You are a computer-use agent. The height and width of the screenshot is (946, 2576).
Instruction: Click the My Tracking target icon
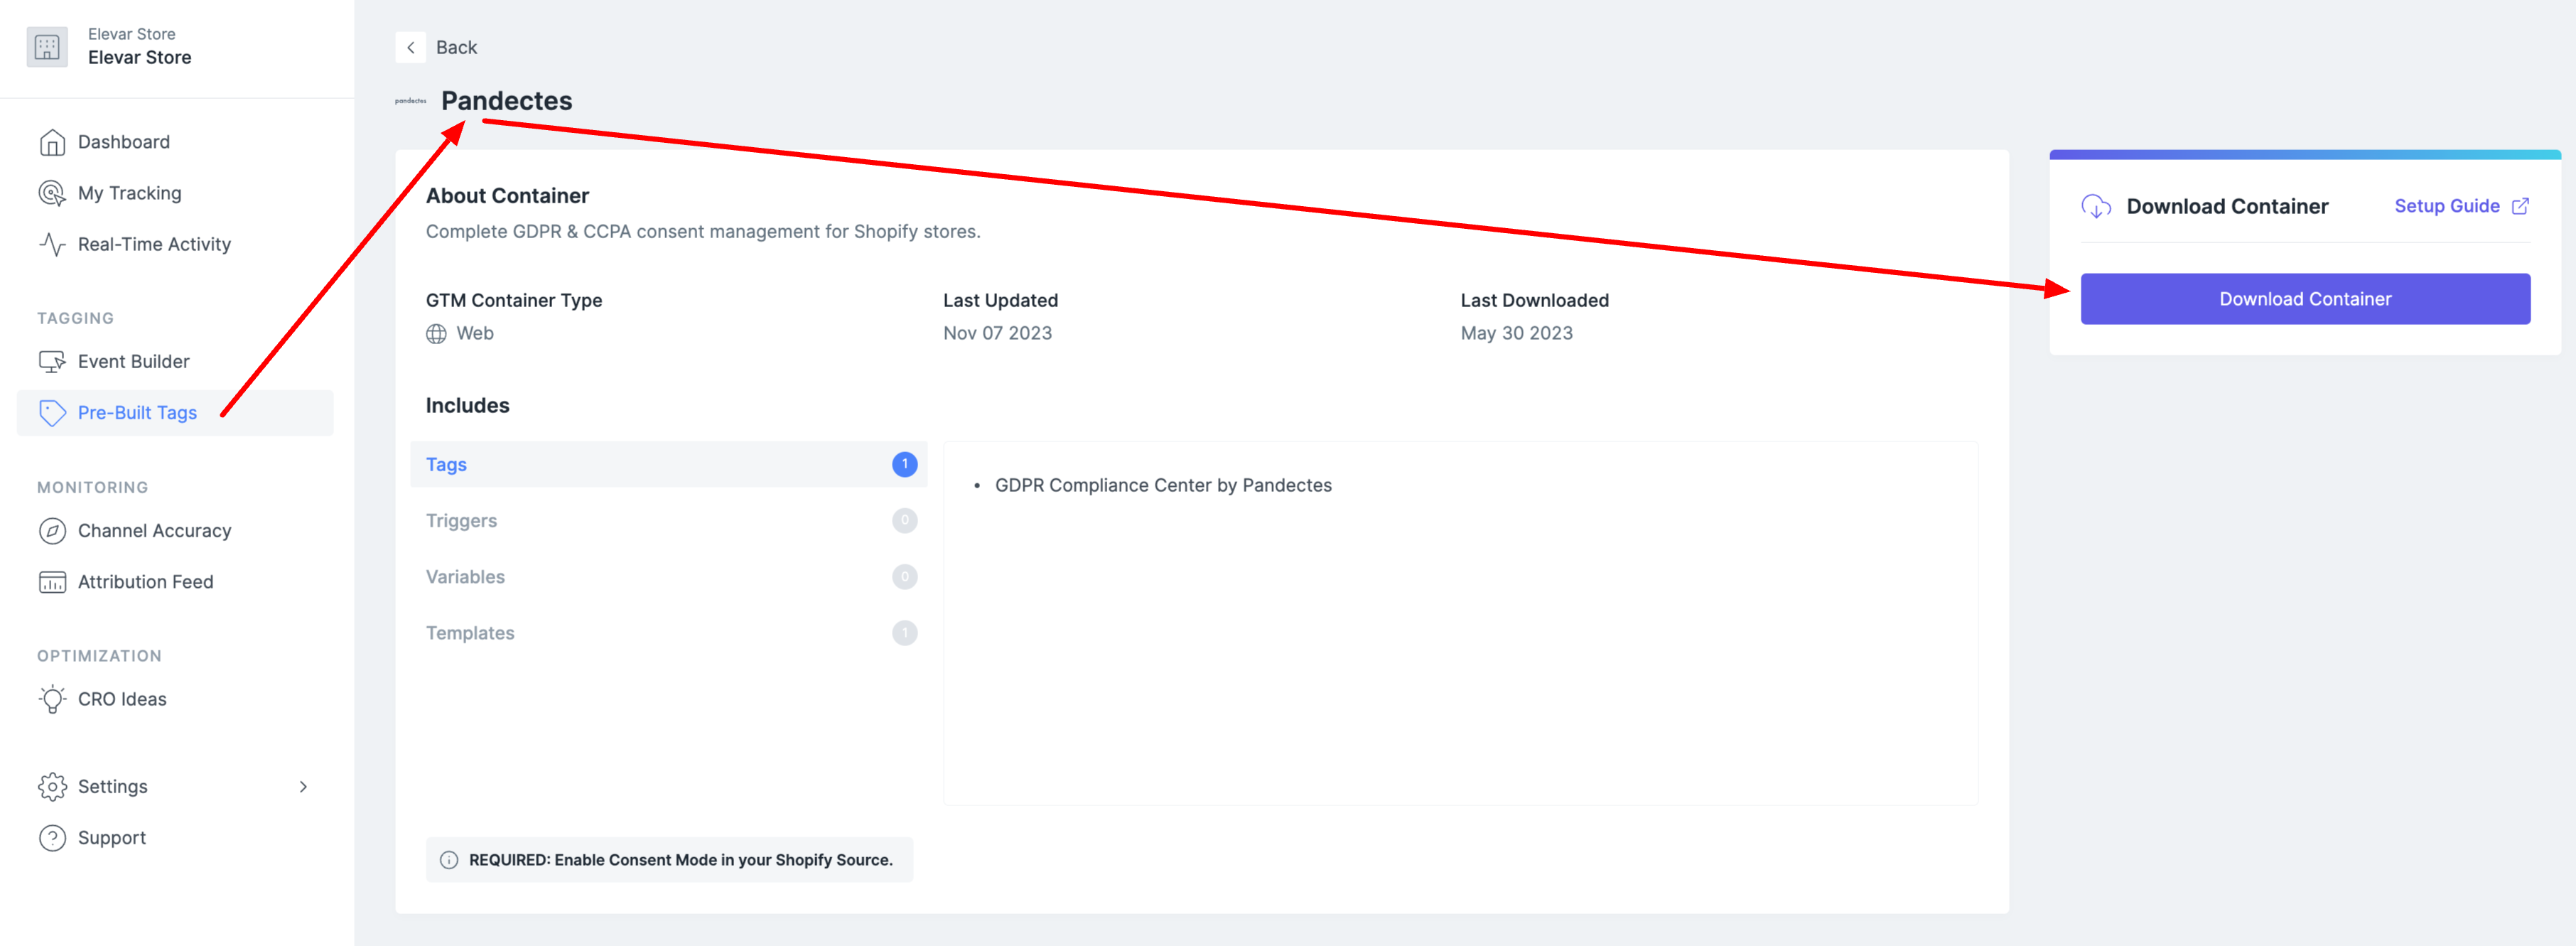coord(52,193)
